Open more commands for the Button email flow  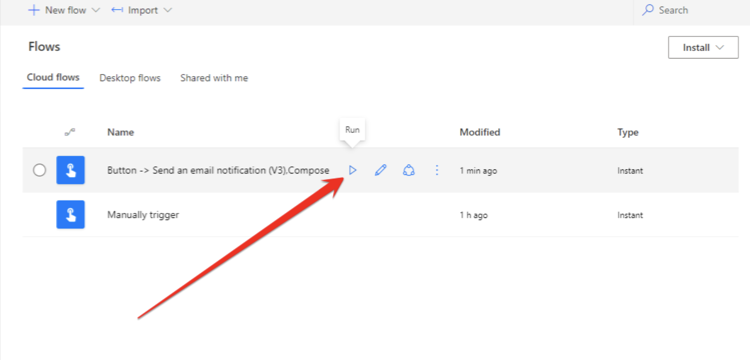point(436,170)
